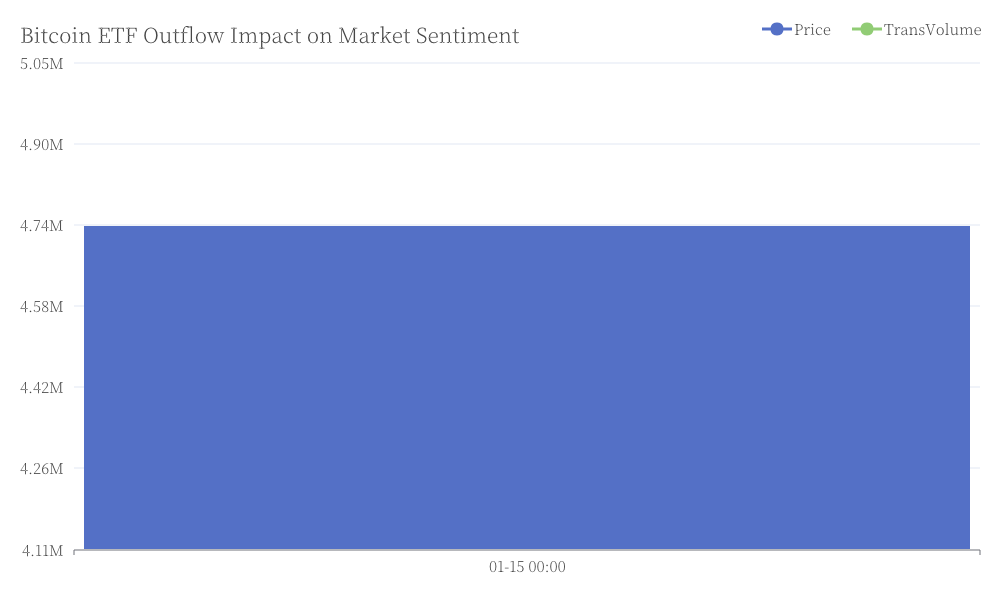Select the 4.90M y-axis label
This screenshot has width=1000, height=600.
41,145
